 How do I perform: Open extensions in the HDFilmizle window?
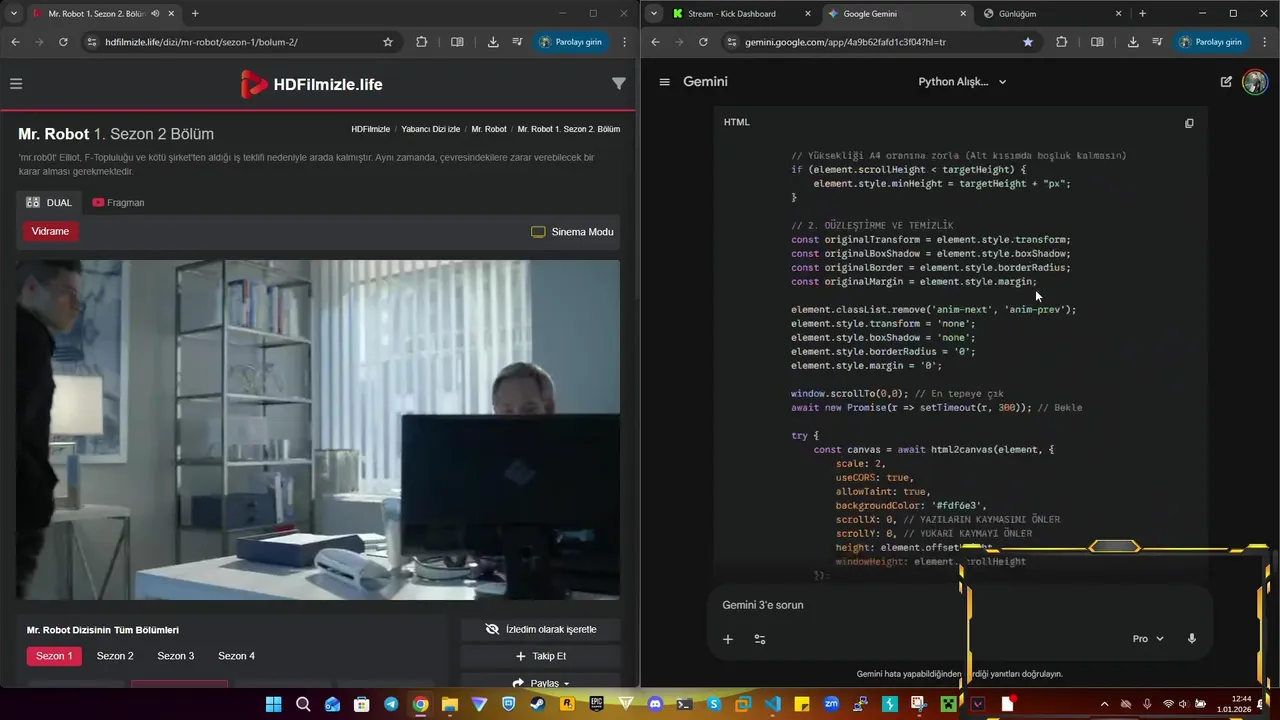(421, 42)
